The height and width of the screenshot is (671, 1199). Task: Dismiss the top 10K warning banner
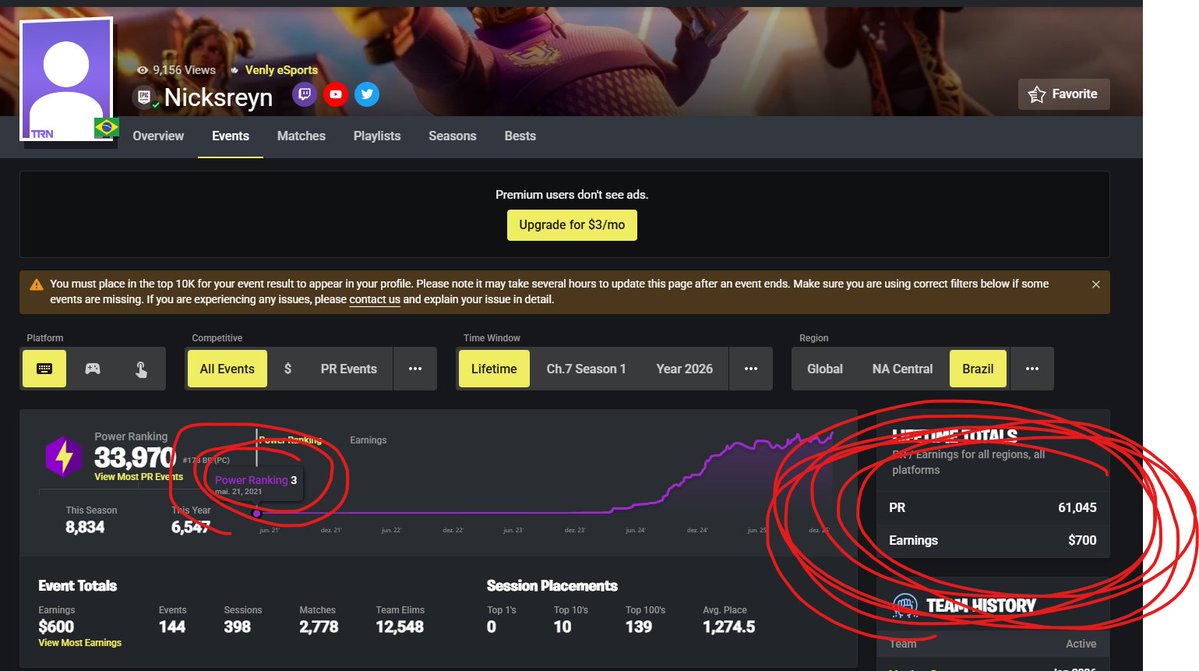point(1096,284)
